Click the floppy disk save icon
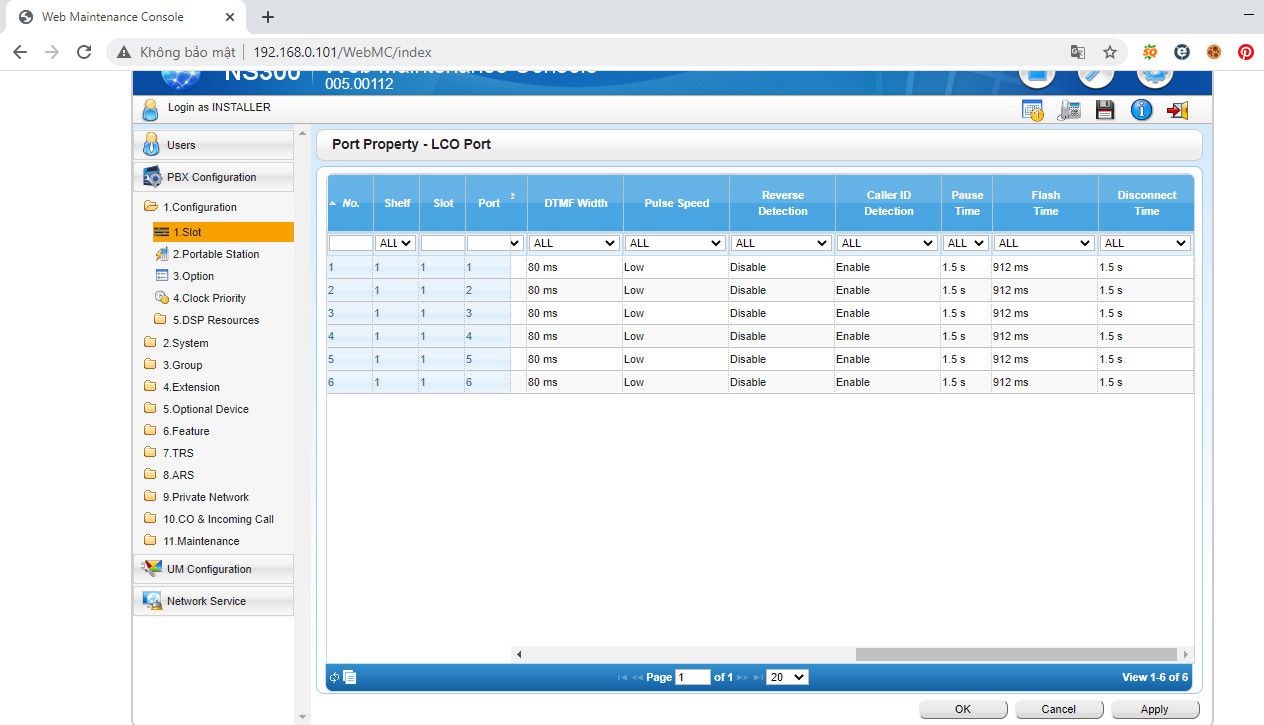 [x=1105, y=110]
